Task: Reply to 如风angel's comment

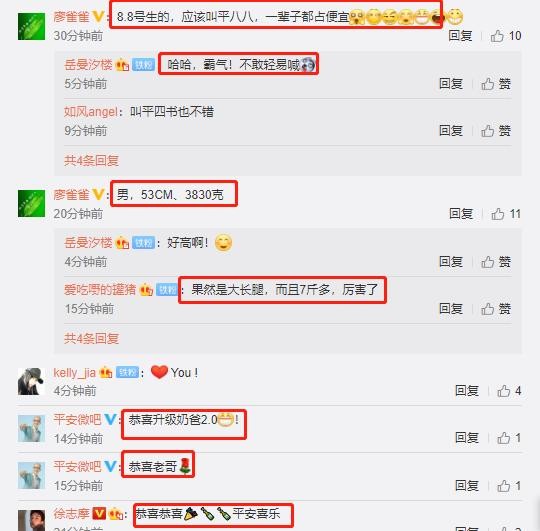Action: coord(451,131)
